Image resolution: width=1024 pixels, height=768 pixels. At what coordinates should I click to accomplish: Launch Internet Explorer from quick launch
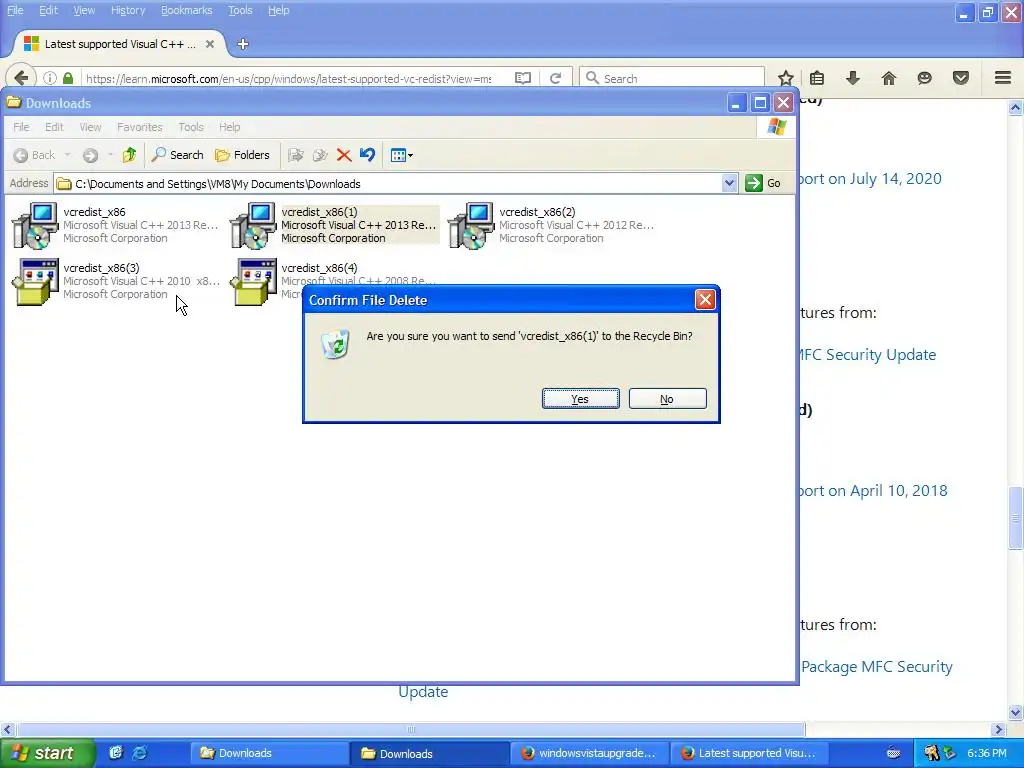140,753
